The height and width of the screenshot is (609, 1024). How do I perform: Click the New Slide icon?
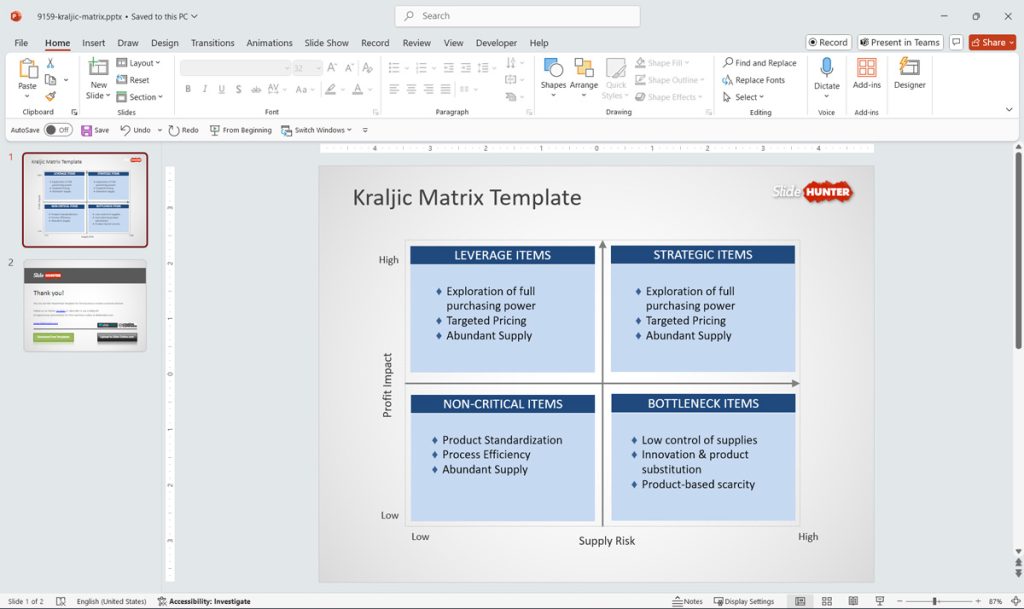click(99, 67)
